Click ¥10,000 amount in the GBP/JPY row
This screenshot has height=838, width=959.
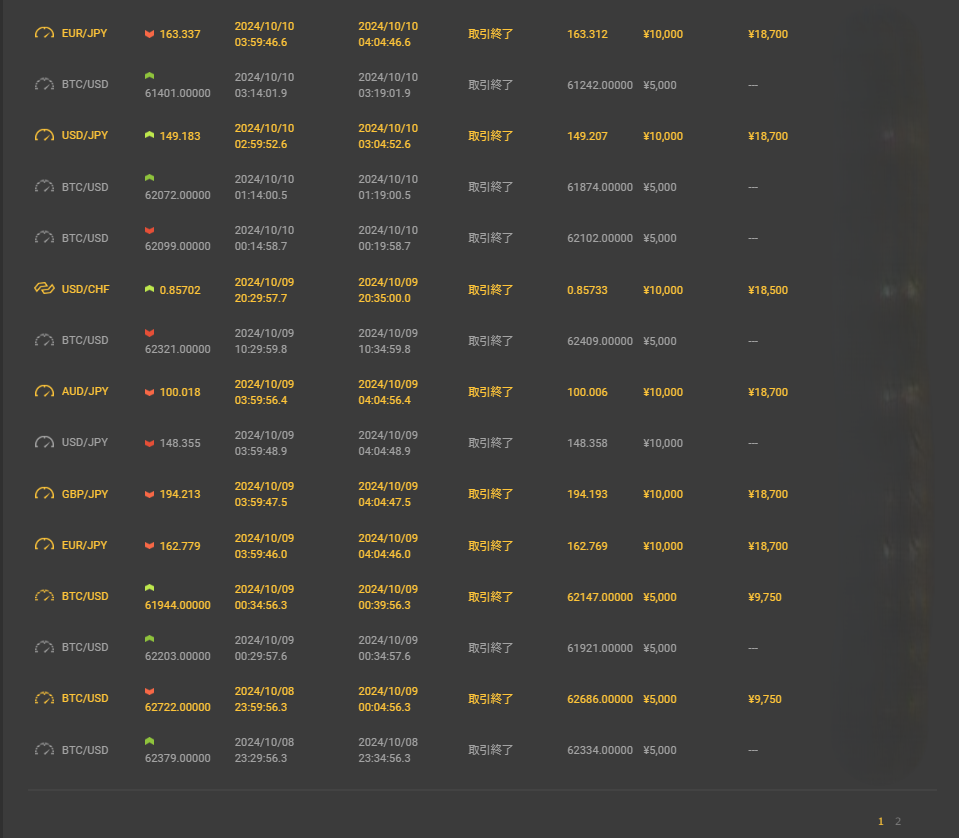pos(663,494)
